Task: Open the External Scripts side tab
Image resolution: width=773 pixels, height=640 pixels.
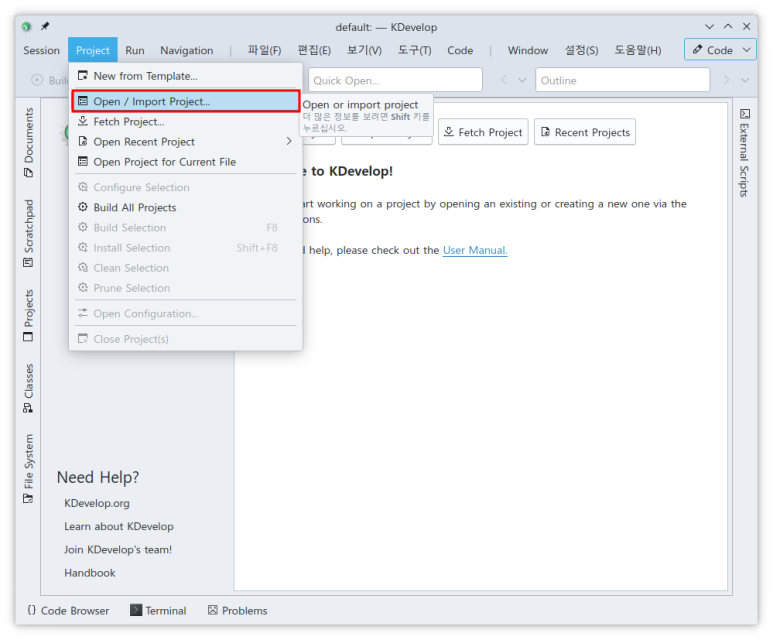Action: tap(744, 153)
